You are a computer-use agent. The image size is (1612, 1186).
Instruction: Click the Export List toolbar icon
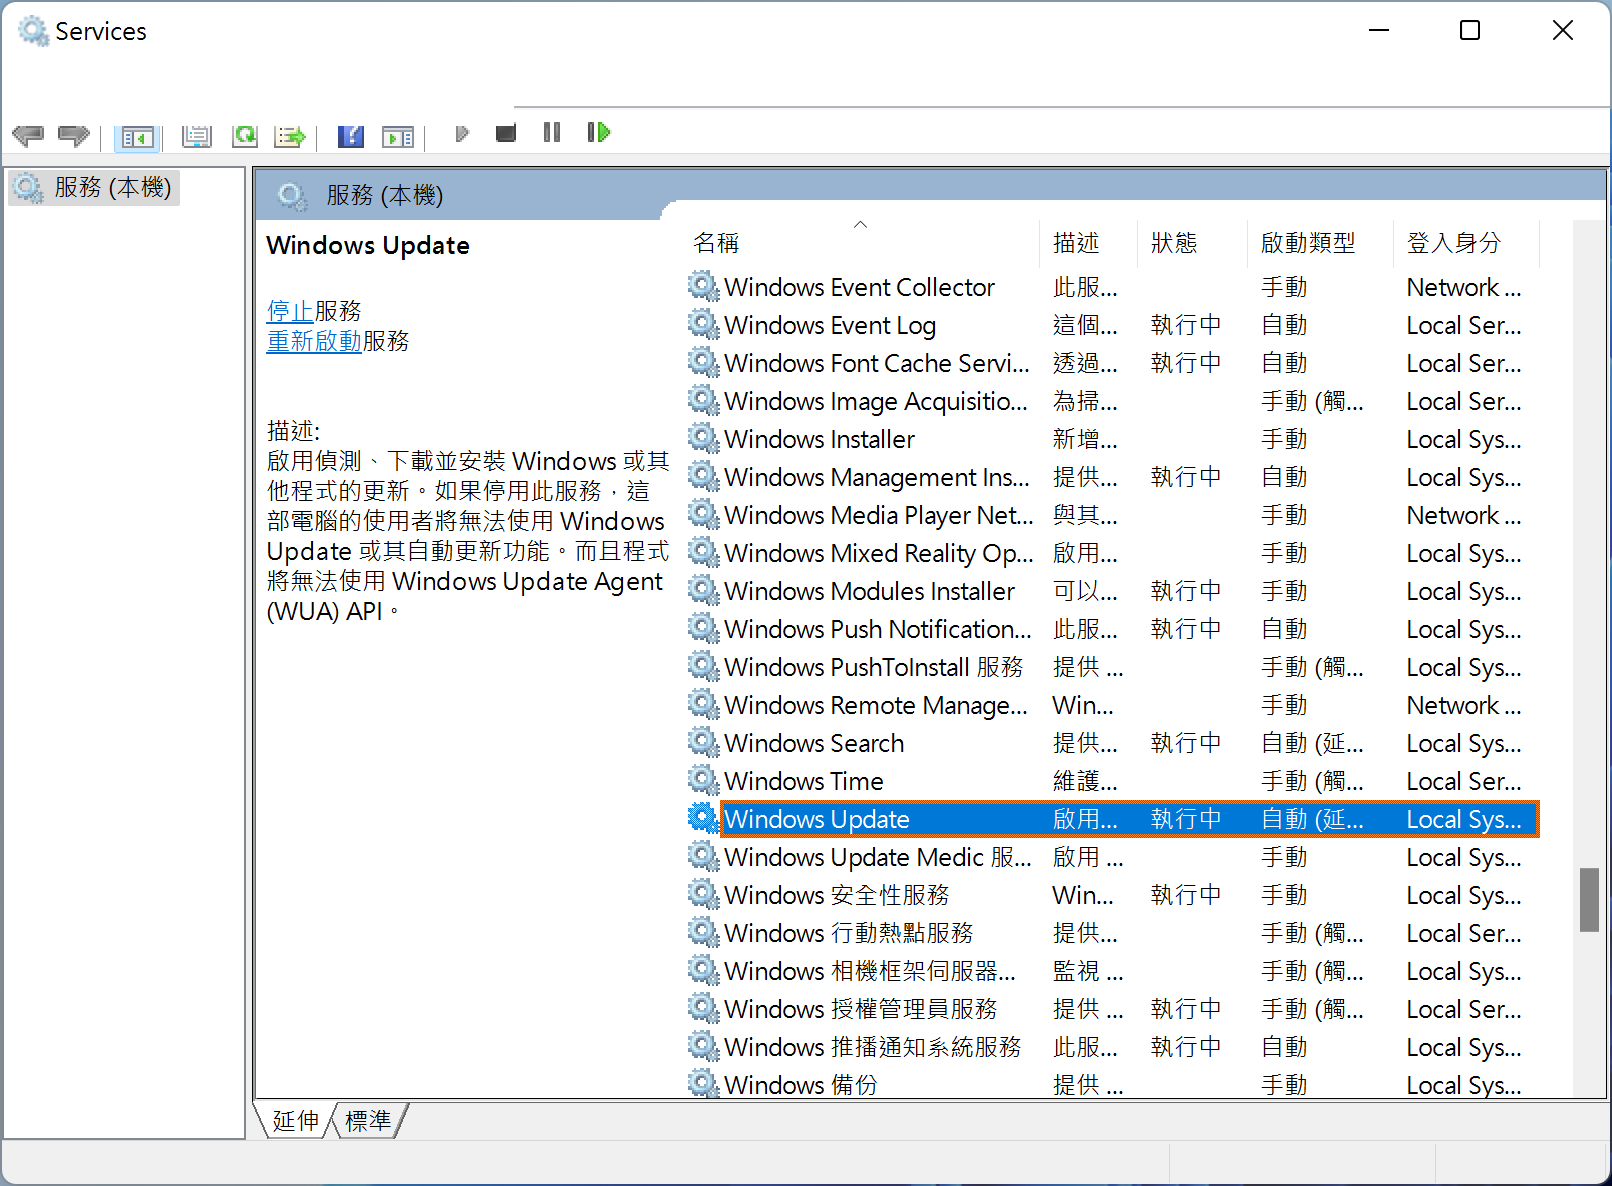coord(291,135)
